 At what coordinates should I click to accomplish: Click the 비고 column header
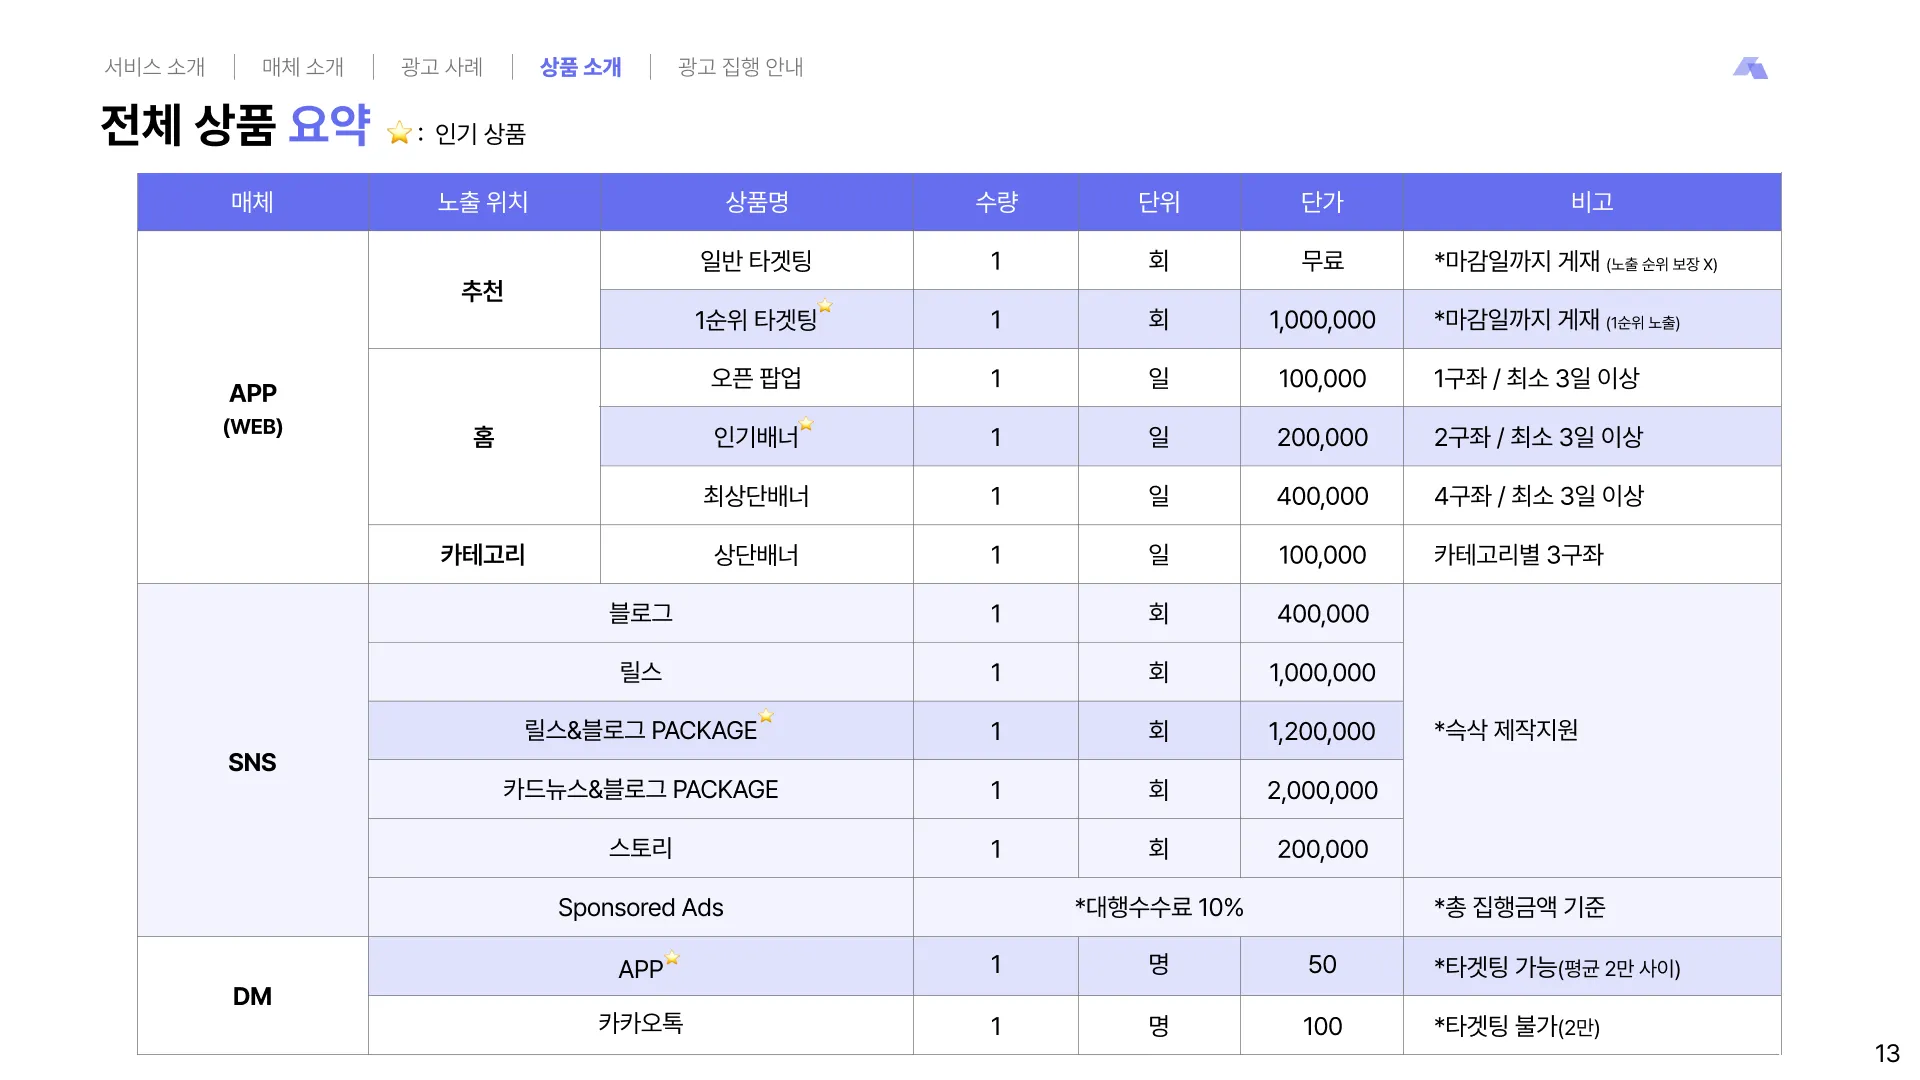(1592, 202)
